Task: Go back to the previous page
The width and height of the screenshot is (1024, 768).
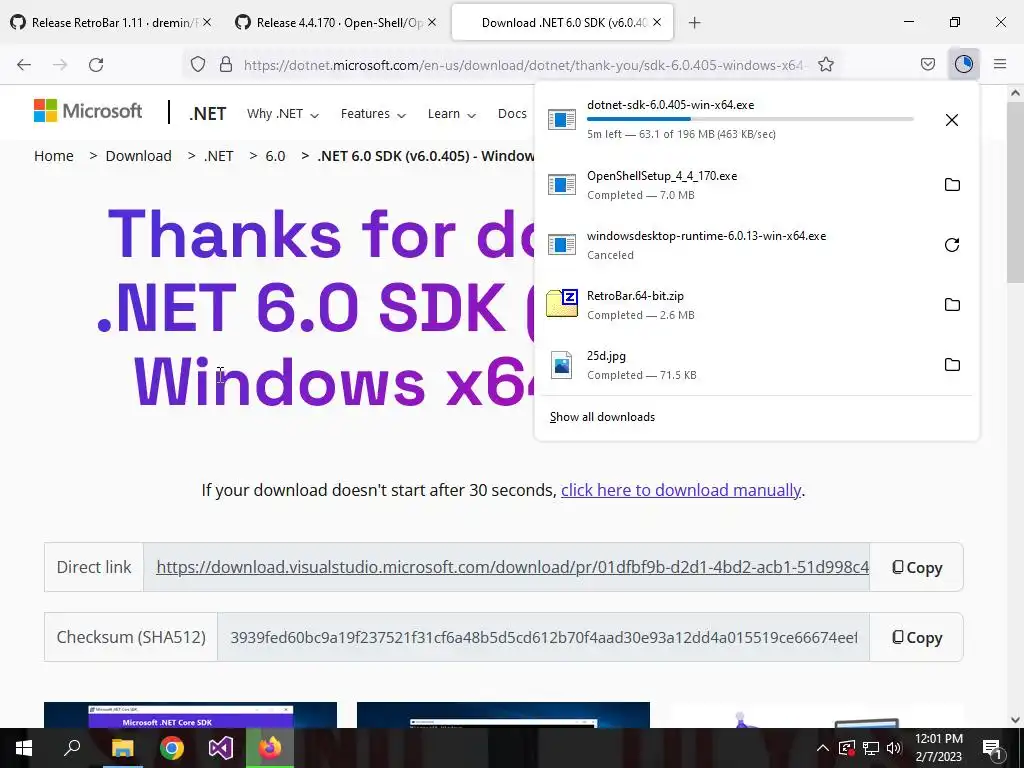Action: pyautogui.click(x=24, y=64)
